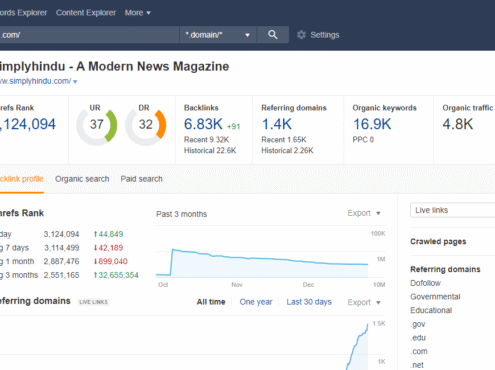Screen dimensions: 495x370
Task: Select the All time range filter
Action: [x=211, y=302]
